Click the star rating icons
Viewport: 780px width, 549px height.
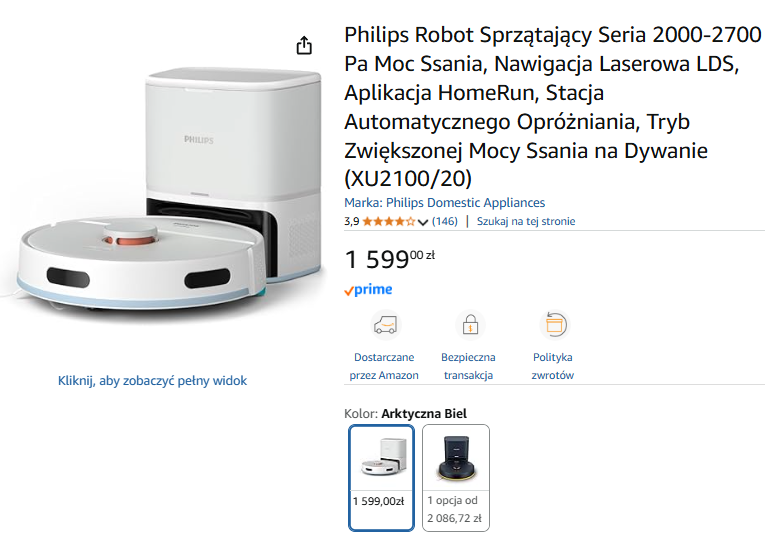388,221
